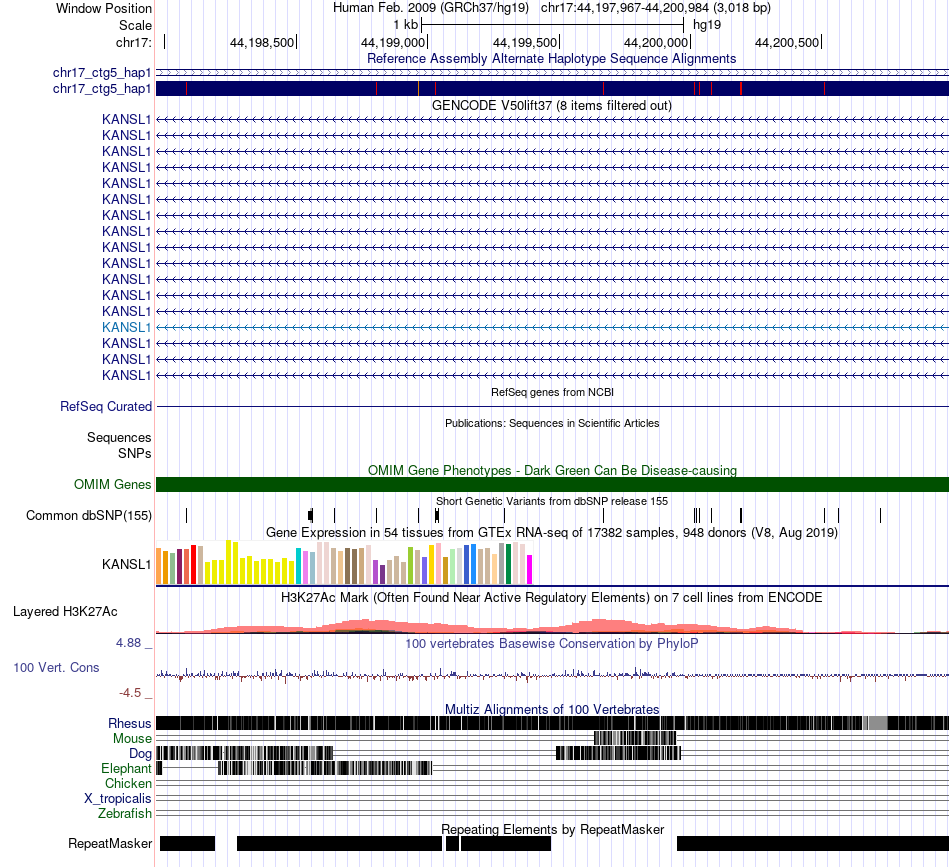Click the rightmost RepeatMasker block
The height and width of the screenshot is (867, 950).
coord(812,843)
